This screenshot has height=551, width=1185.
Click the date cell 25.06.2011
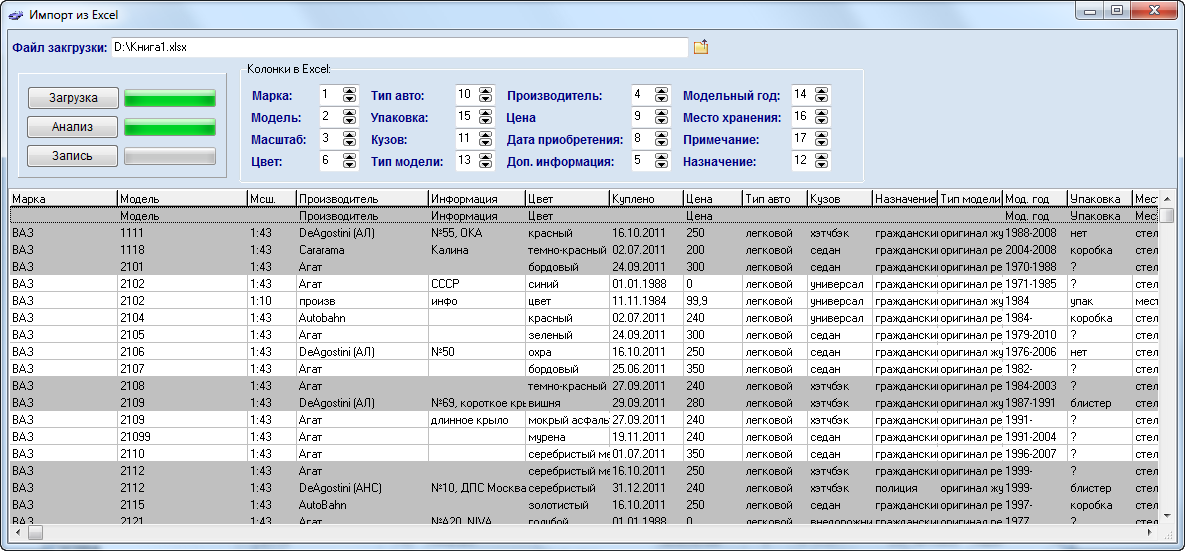pos(646,369)
